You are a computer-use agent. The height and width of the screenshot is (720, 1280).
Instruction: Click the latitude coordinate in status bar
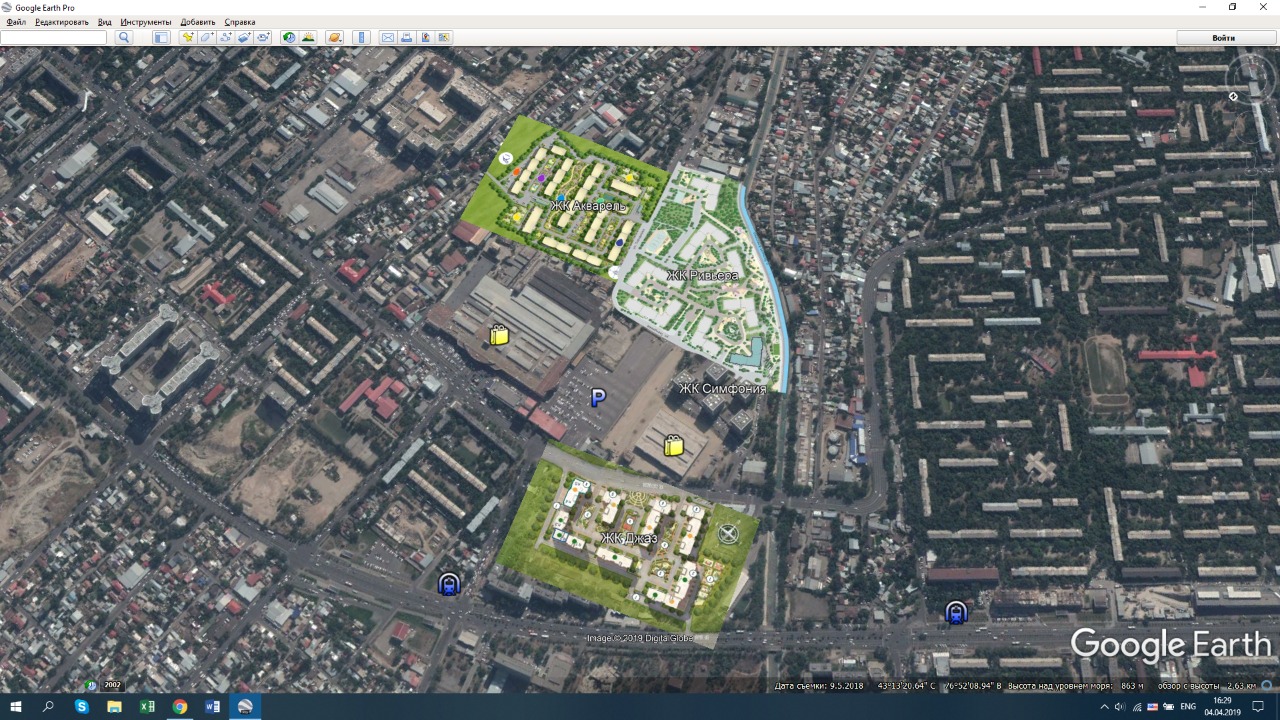pyautogui.click(x=905, y=686)
